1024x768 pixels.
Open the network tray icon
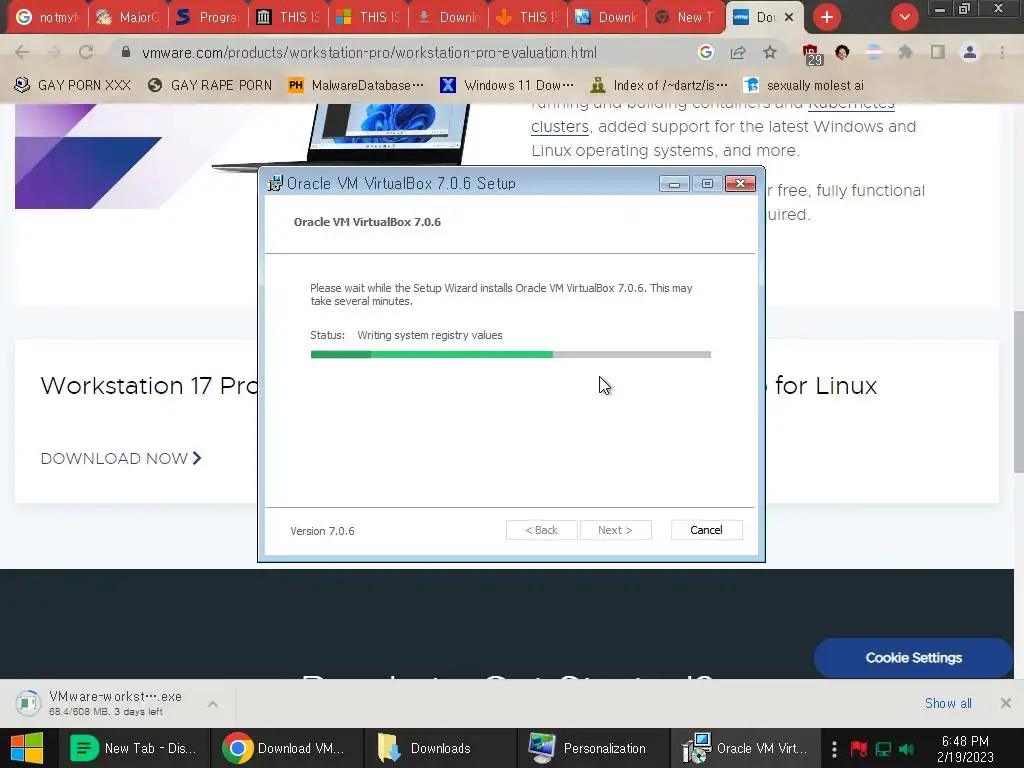click(883, 748)
